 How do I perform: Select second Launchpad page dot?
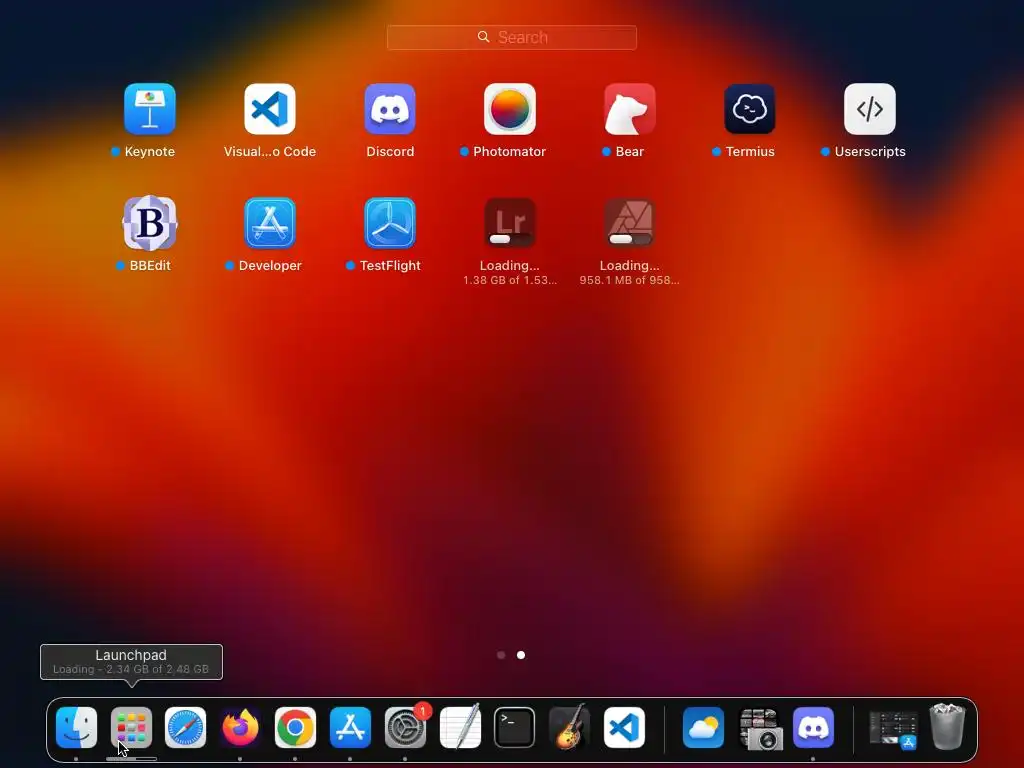521,655
